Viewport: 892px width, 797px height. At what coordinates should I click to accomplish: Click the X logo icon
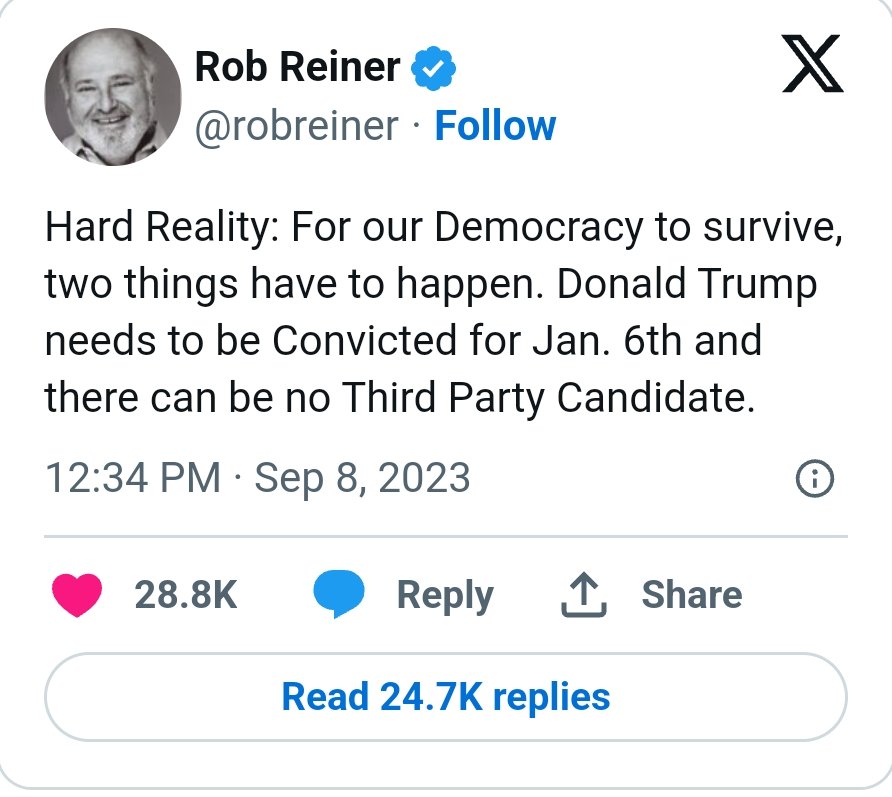[812, 66]
